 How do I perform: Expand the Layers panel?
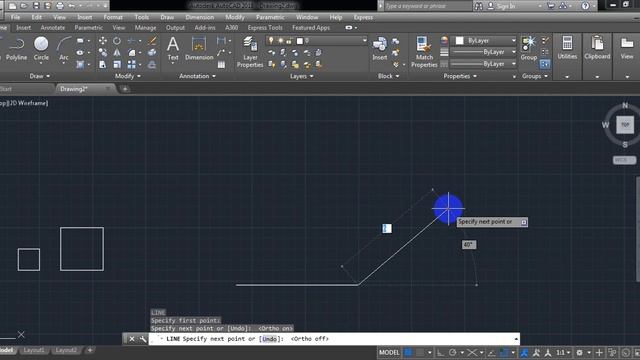(x=301, y=76)
